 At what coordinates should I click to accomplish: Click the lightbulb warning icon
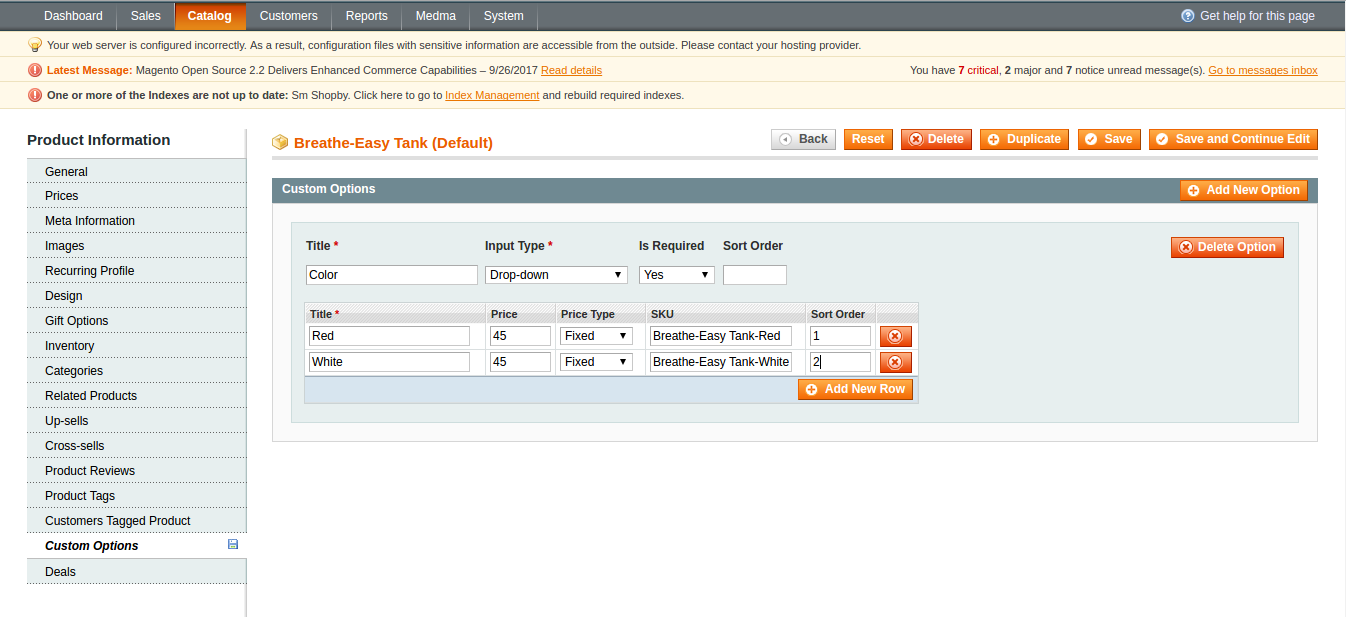pos(35,45)
